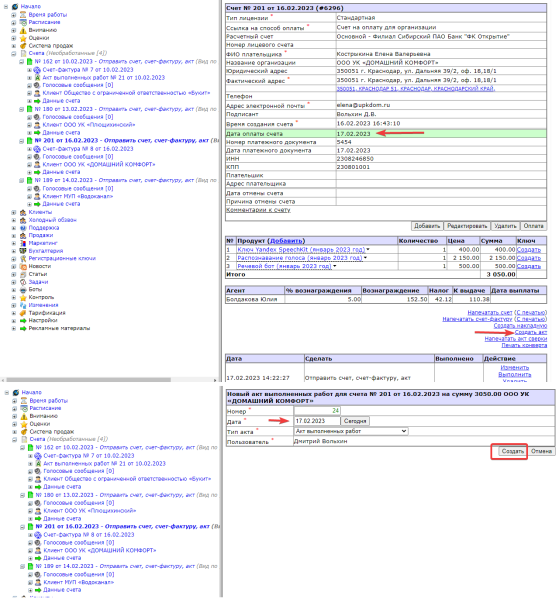Expand the Клиенты tree node

click(x=14, y=212)
